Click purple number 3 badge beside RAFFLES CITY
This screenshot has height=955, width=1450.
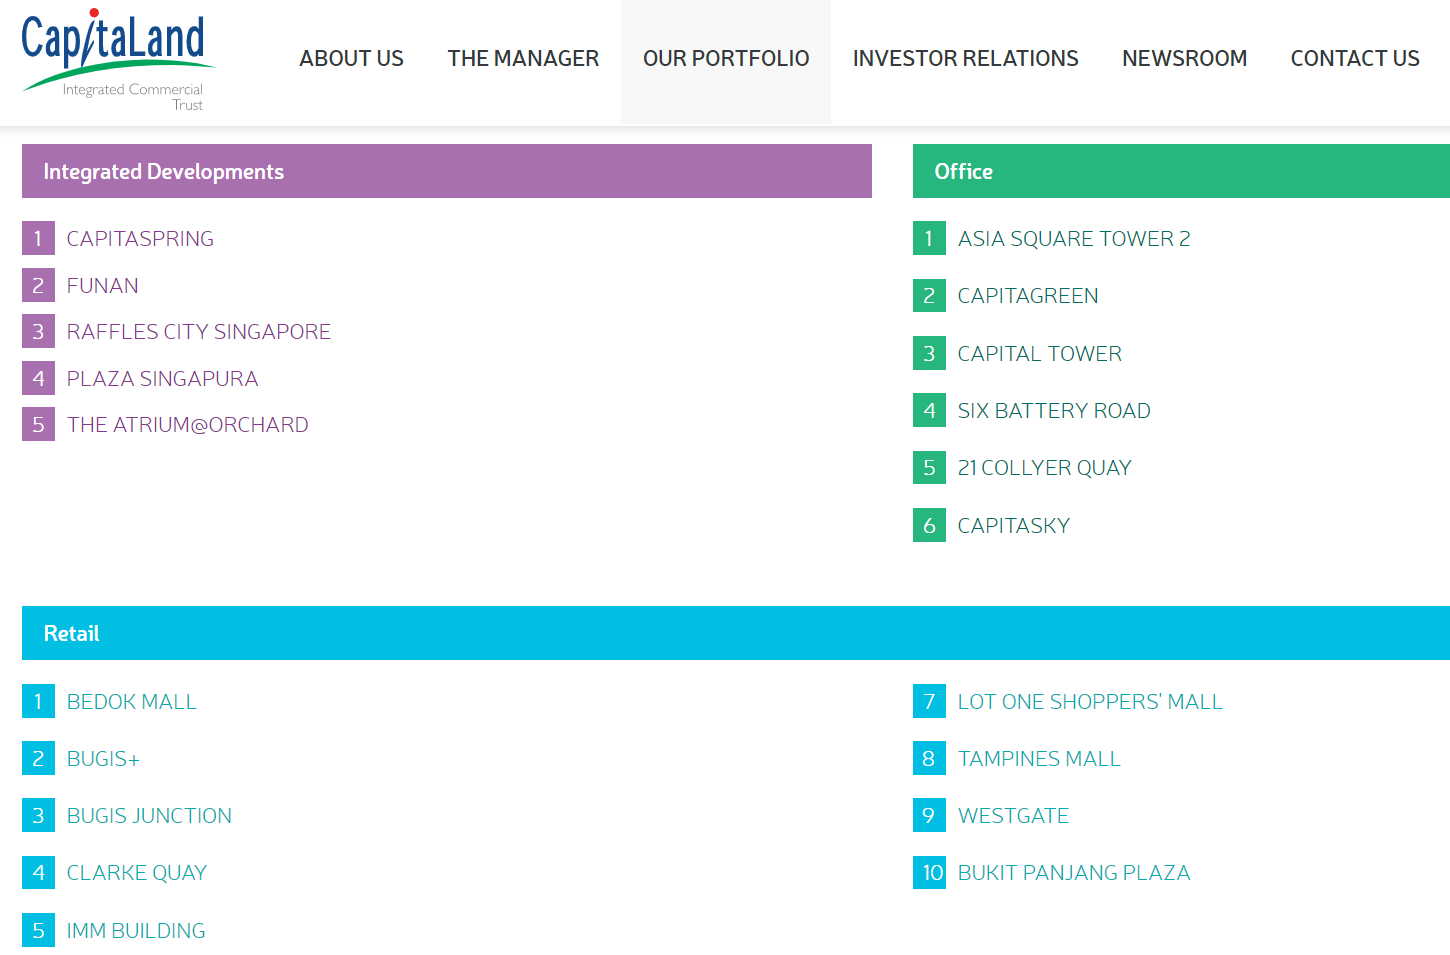click(x=38, y=332)
